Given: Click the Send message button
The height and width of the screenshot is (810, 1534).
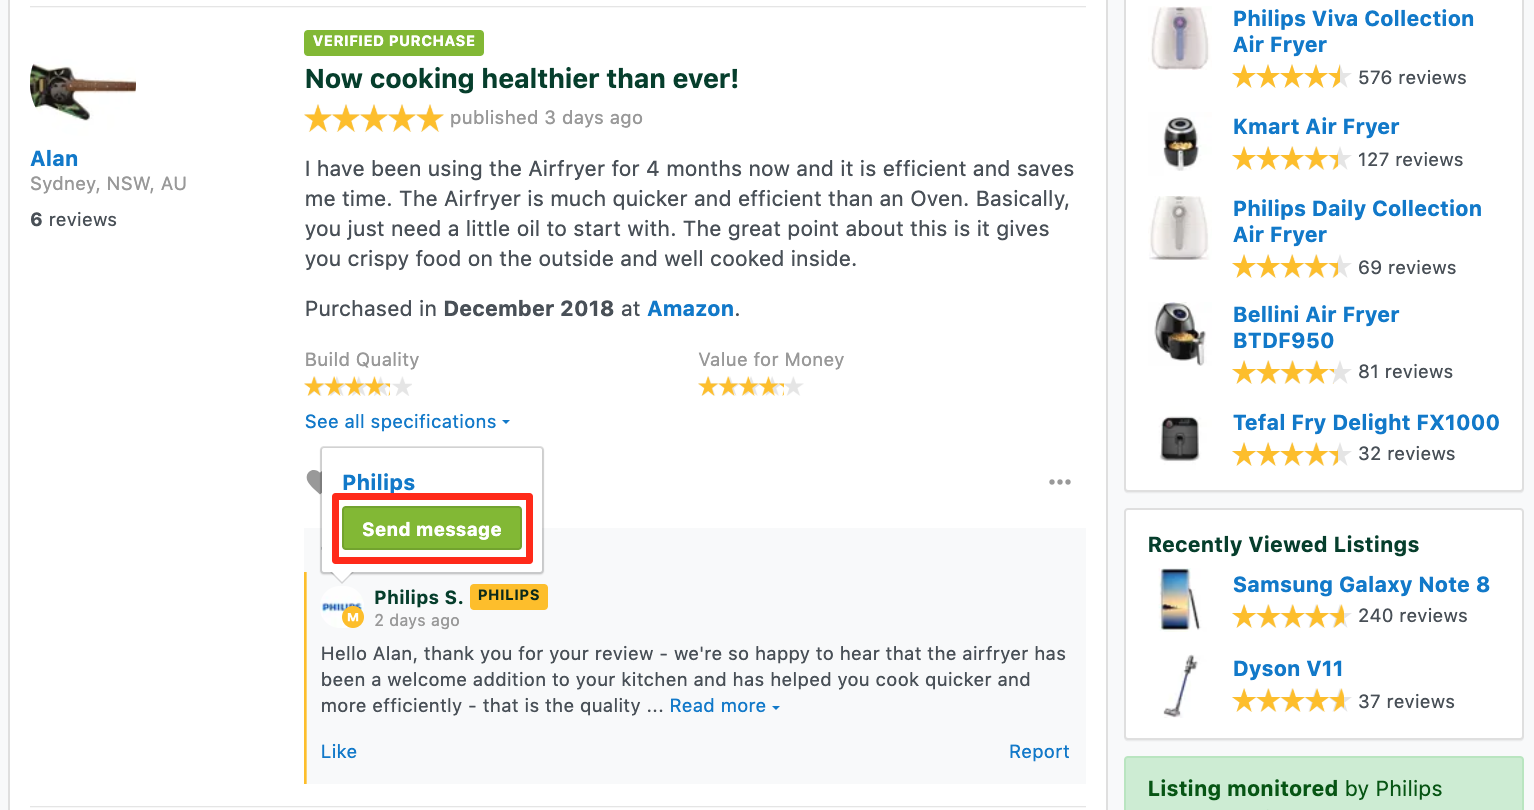Looking at the screenshot, I should [432, 528].
